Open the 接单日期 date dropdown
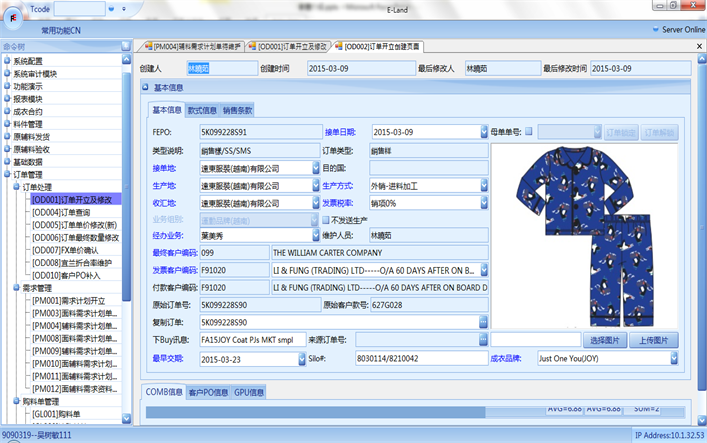 pyautogui.click(x=483, y=131)
